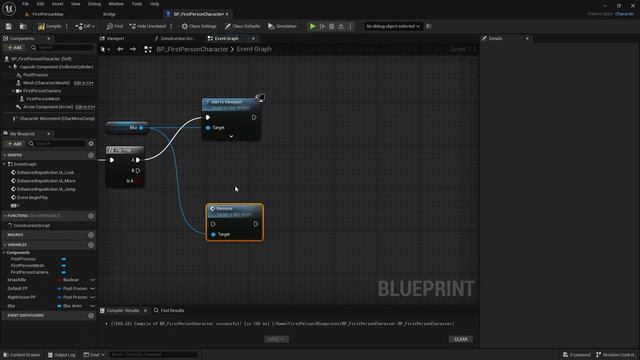Click the Browse to asset icon

pyautogui.click(x=23, y=26)
